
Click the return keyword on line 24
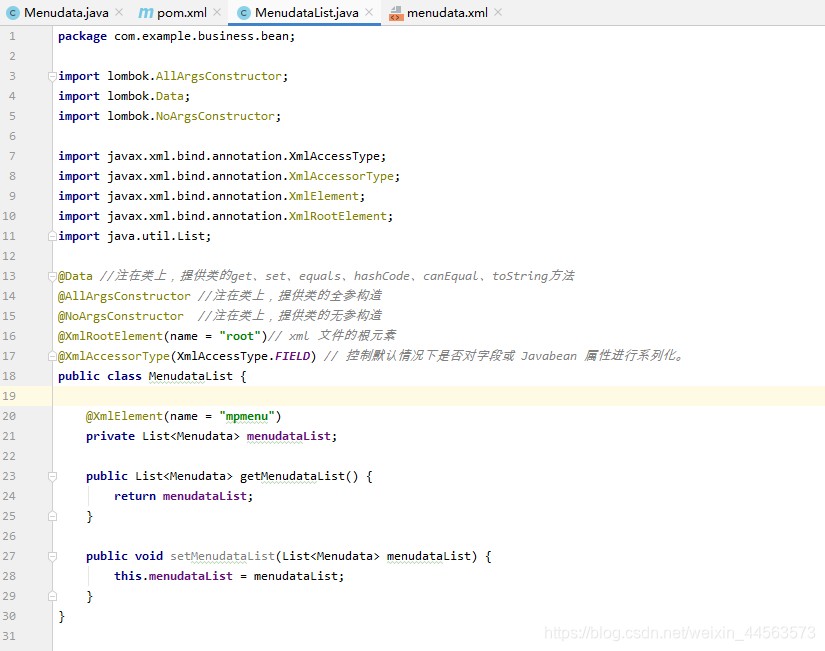pyautogui.click(x=135, y=496)
